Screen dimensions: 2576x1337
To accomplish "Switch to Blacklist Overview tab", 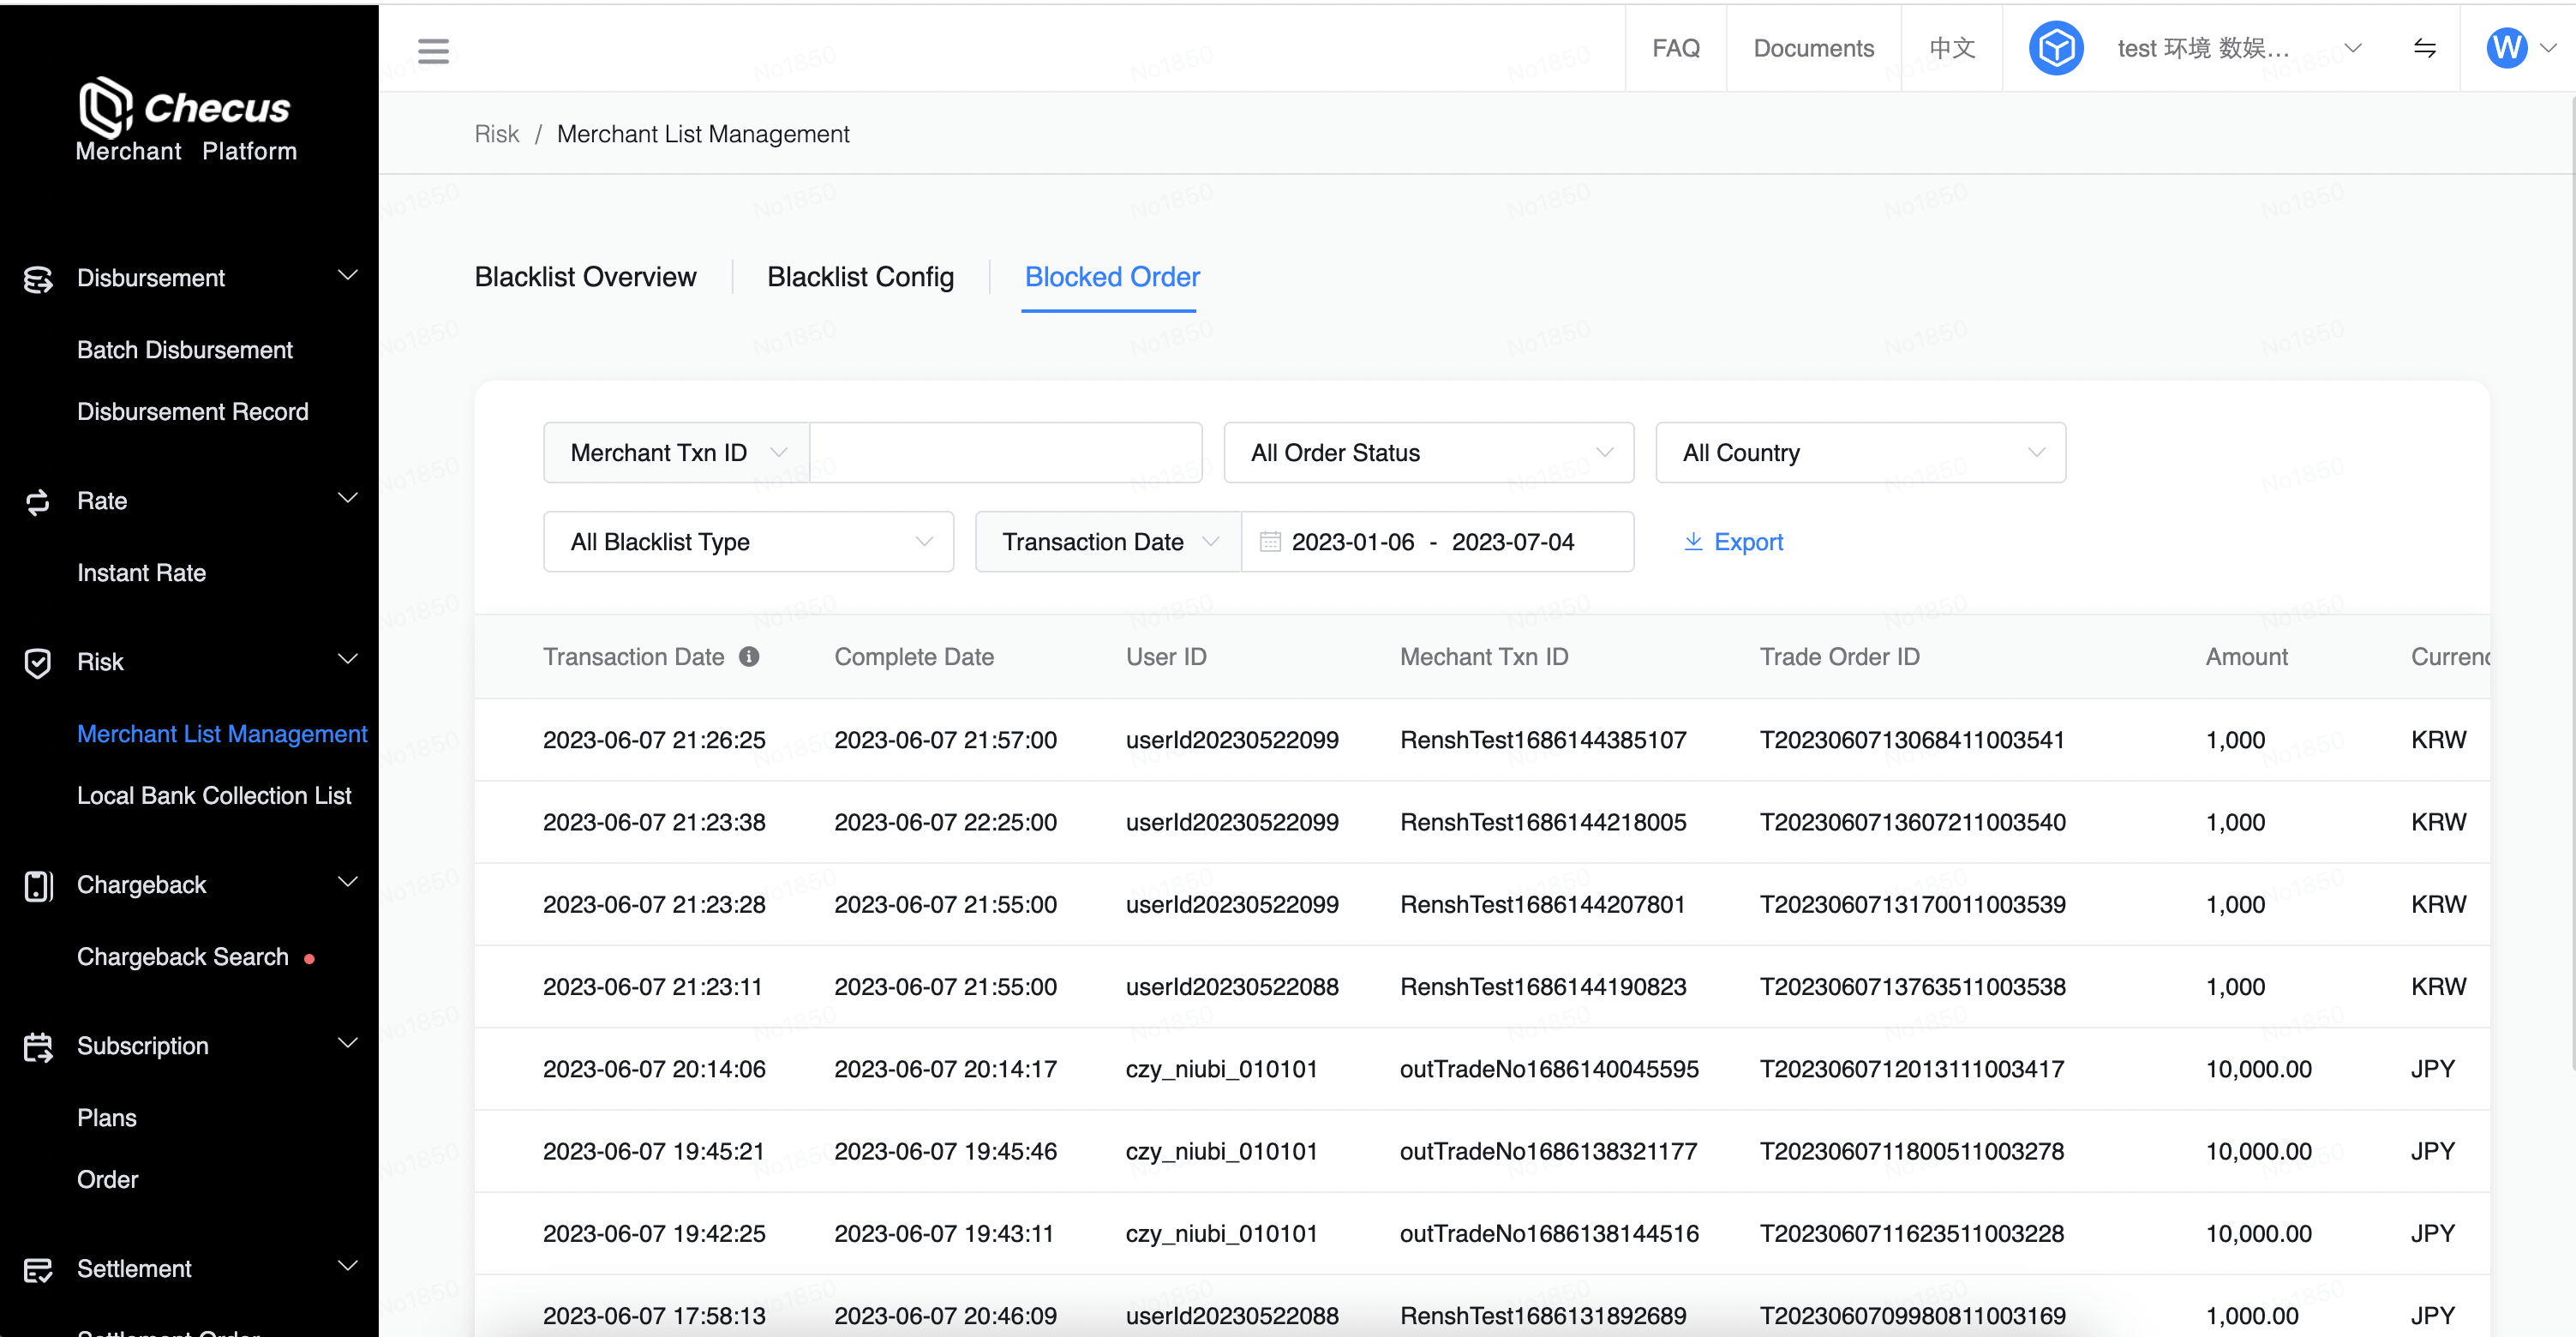I will point(585,277).
